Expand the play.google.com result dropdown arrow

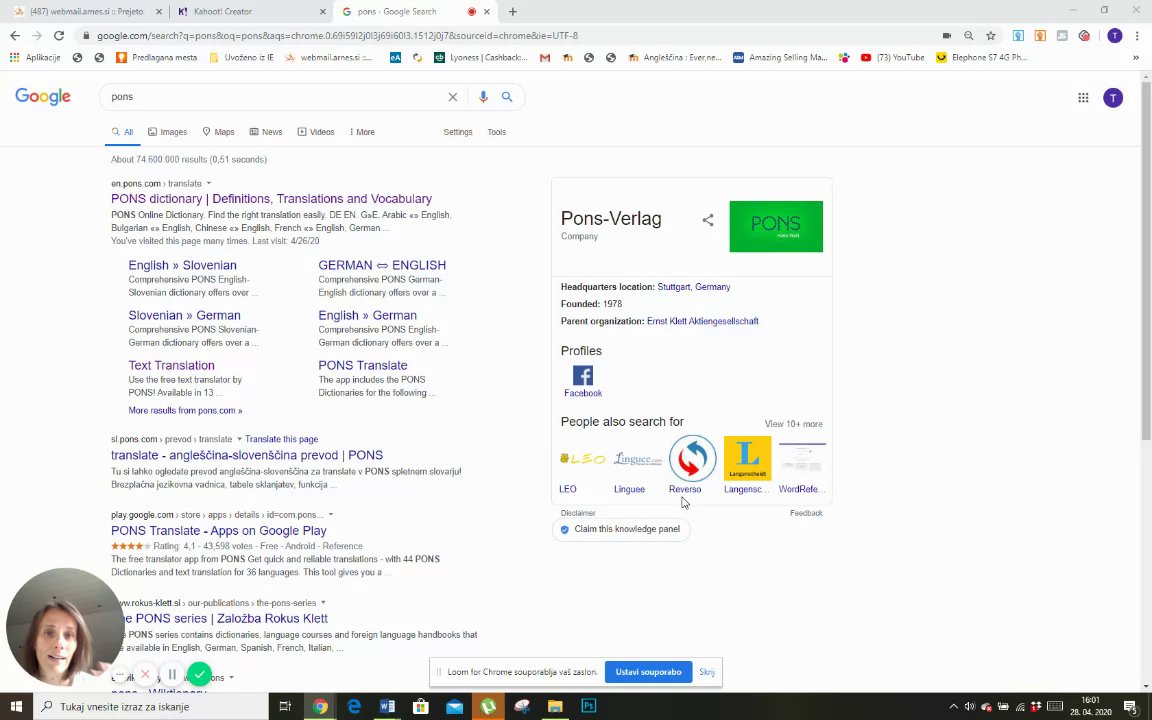331,515
